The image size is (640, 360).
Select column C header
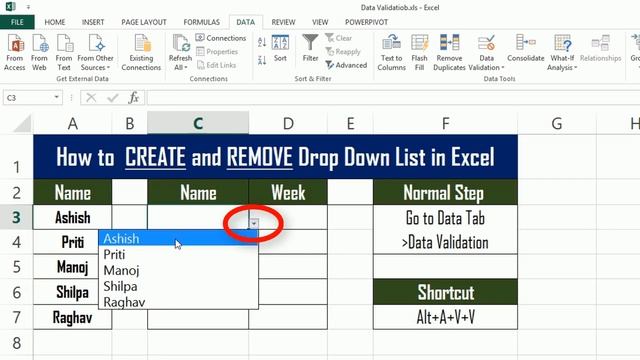[x=198, y=123]
